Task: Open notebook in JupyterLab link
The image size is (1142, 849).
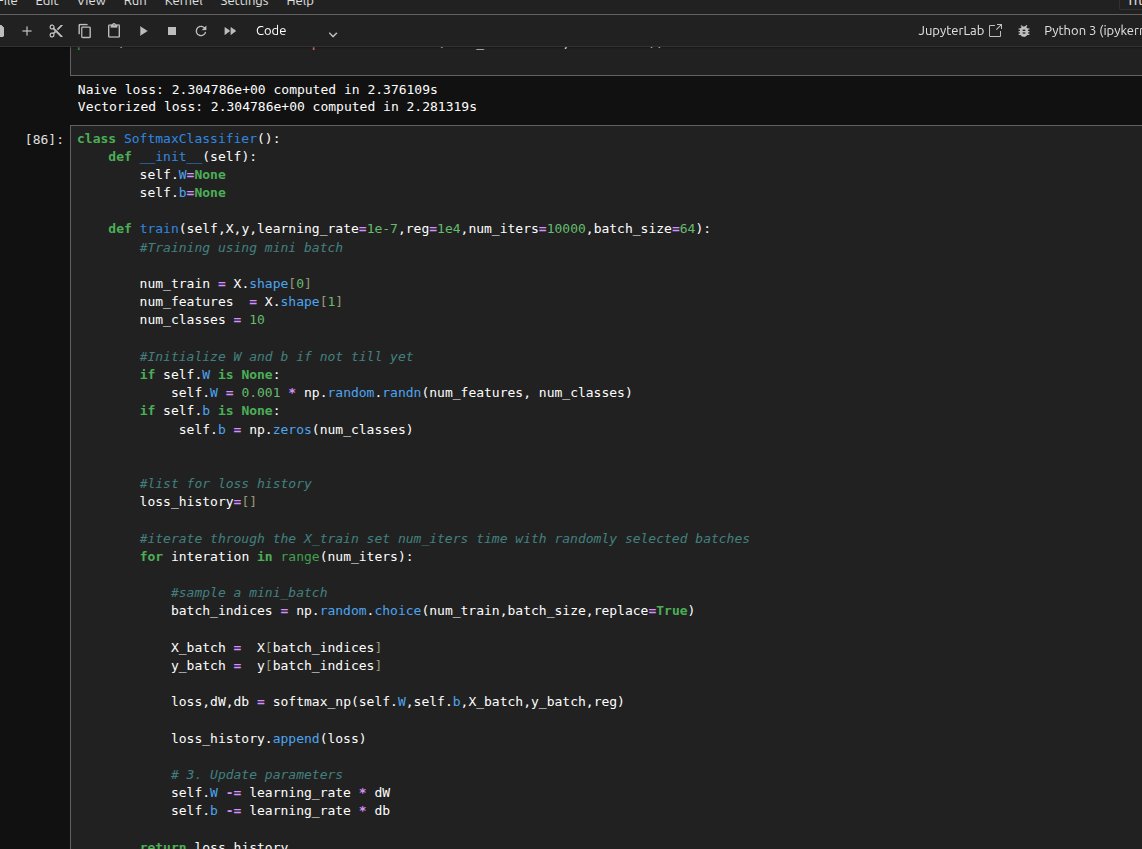Action: pyautogui.click(x=960, y=31)
